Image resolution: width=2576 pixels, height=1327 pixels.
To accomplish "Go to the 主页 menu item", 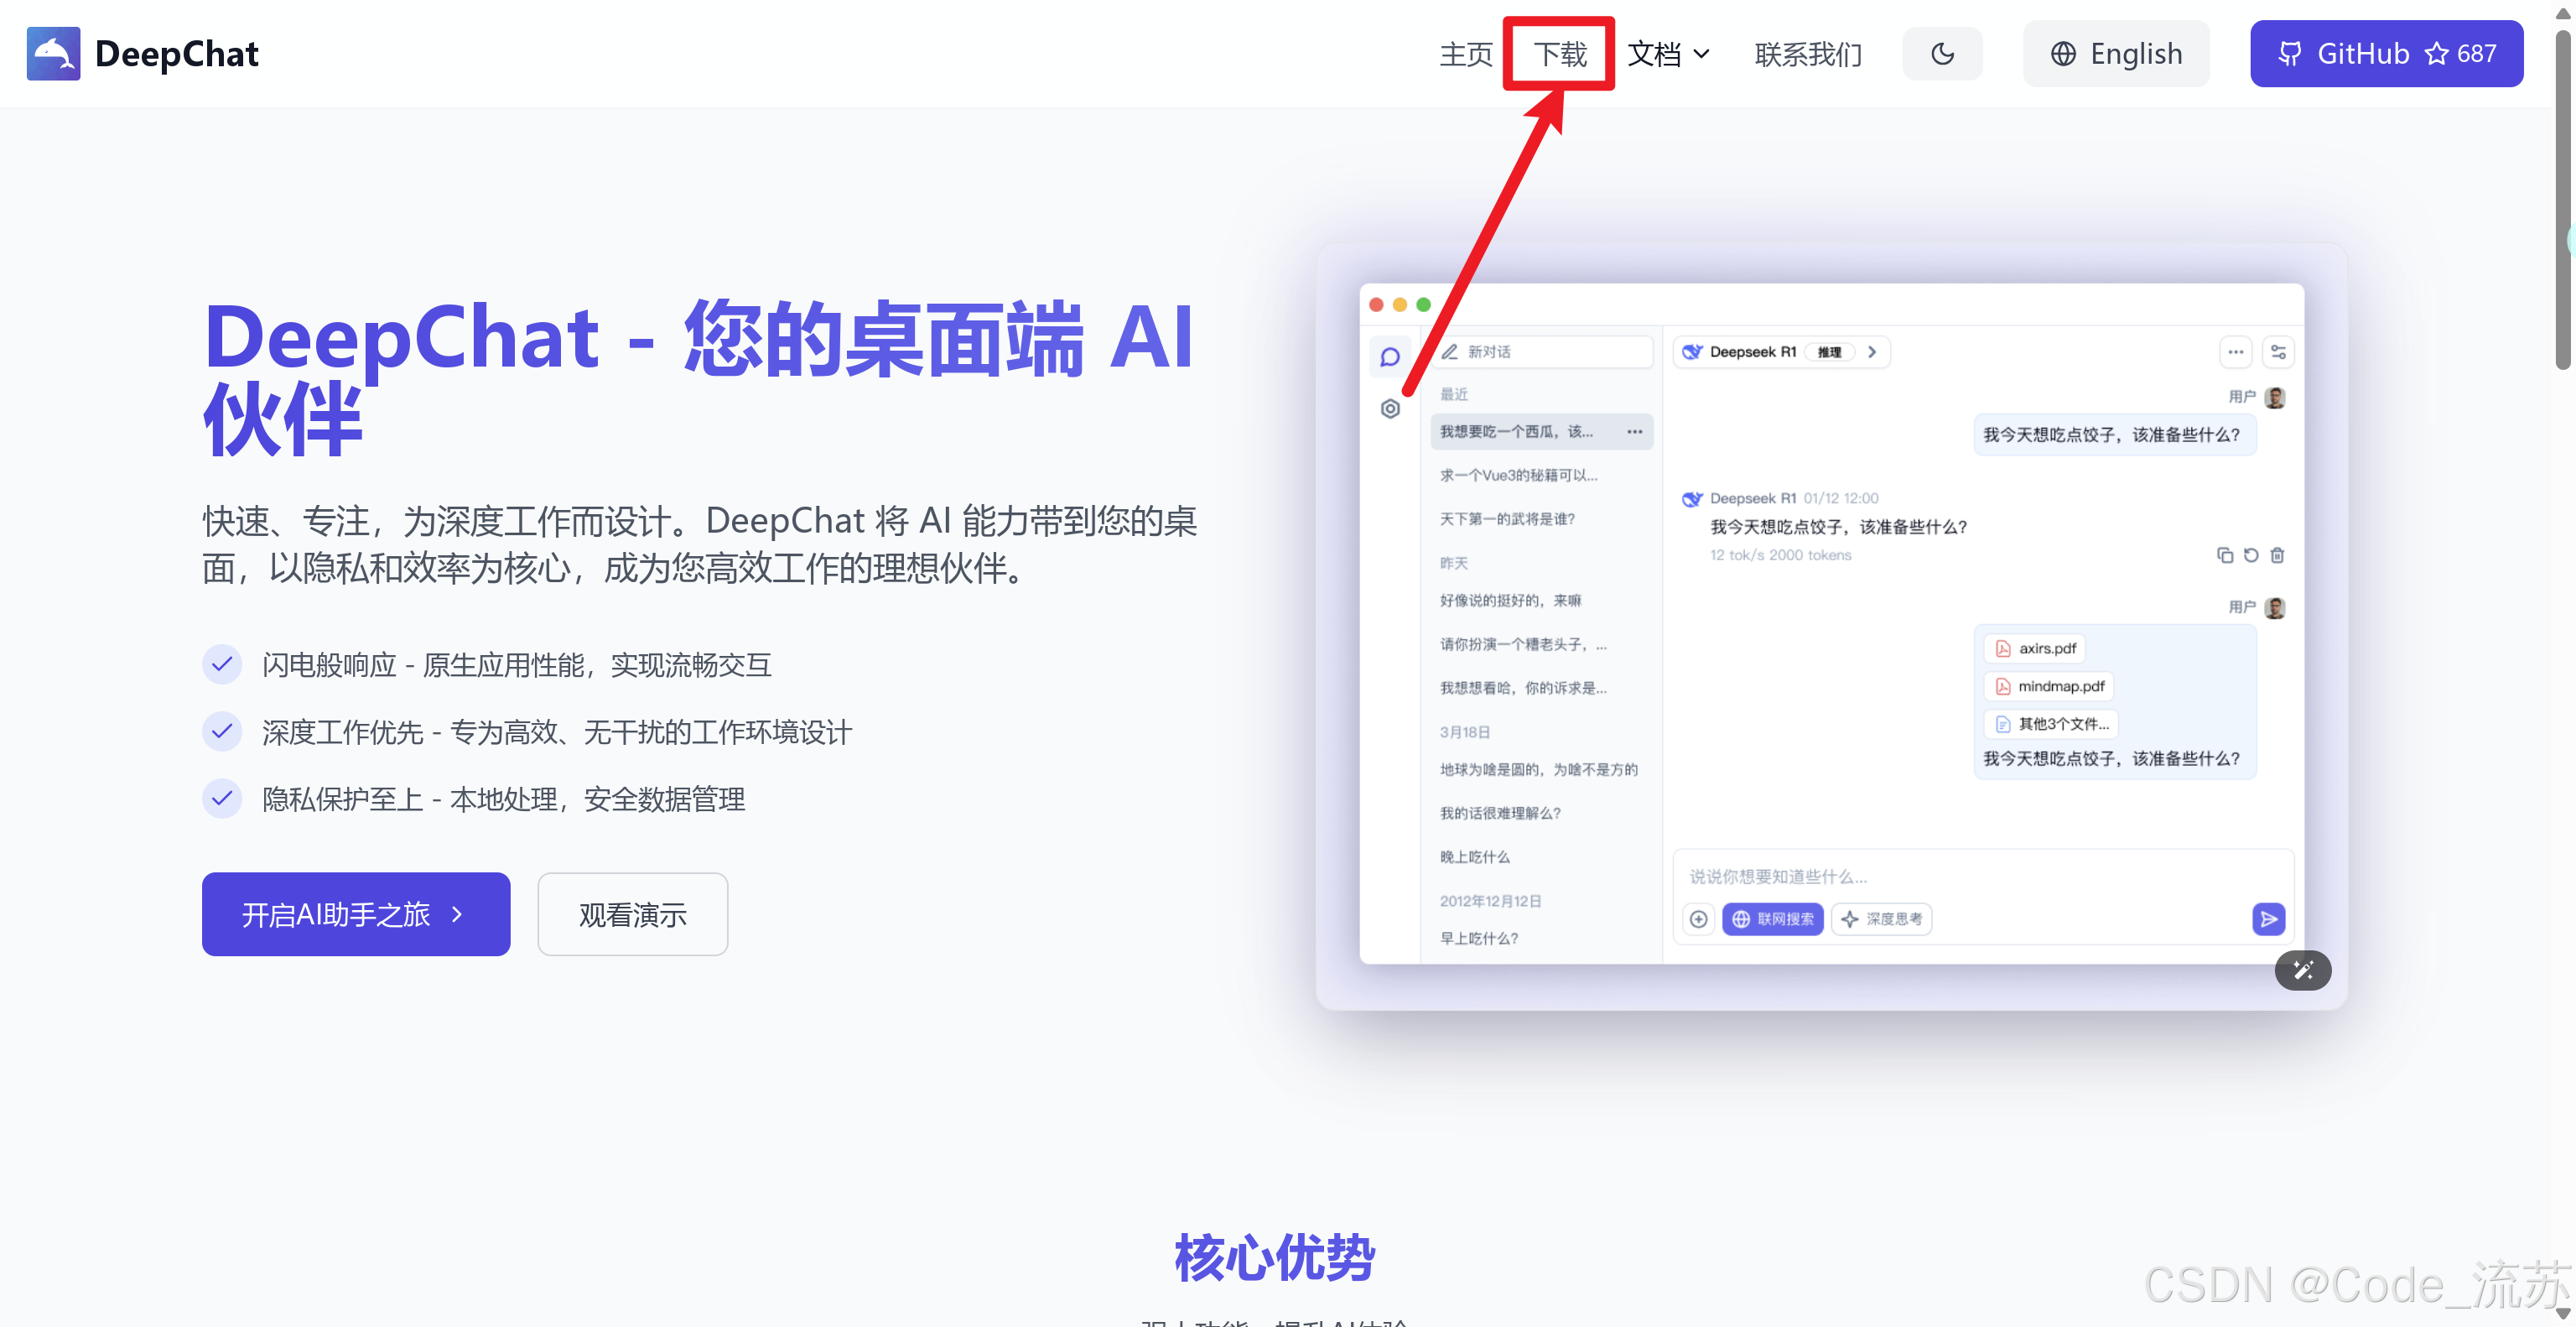I will pos(1465,54).
